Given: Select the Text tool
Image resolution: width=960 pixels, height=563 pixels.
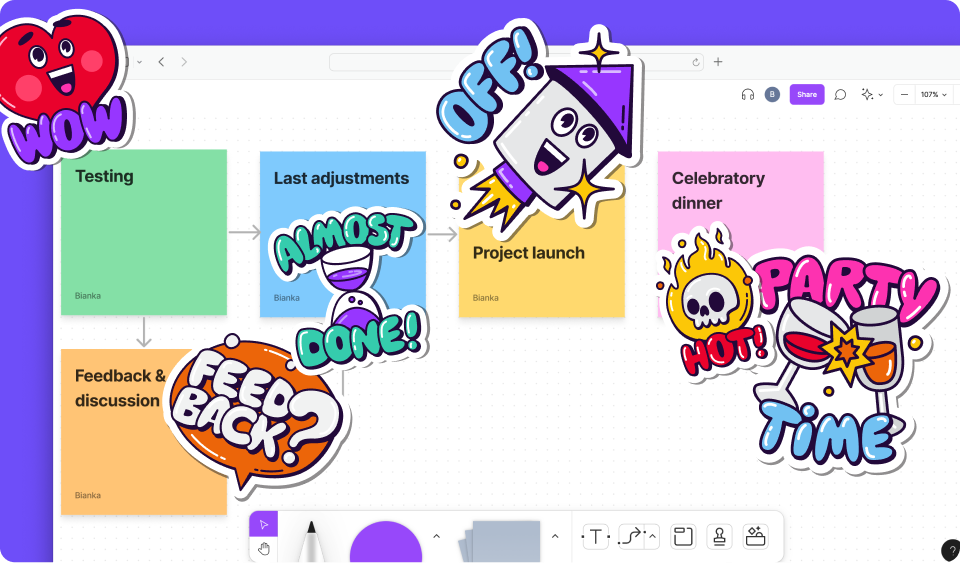Looking at the screenshot, I should 596,537.
